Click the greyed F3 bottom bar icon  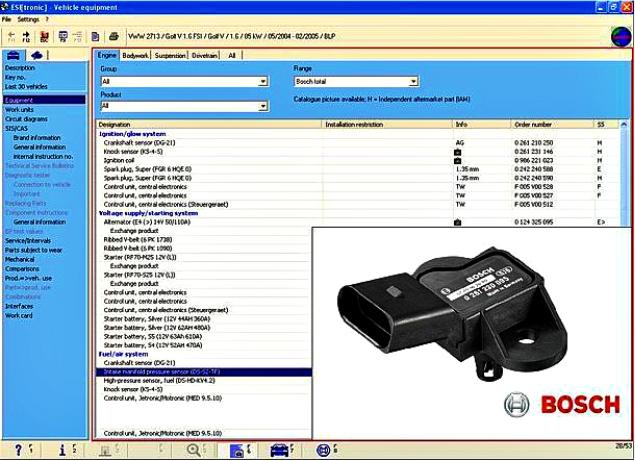[x=105, y=450]
